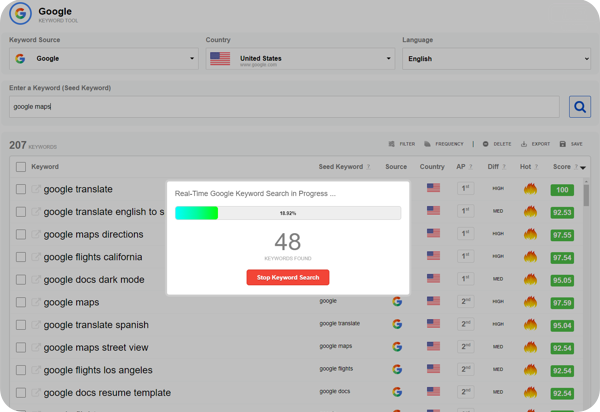Click the search progress bar

click(288, 213)
